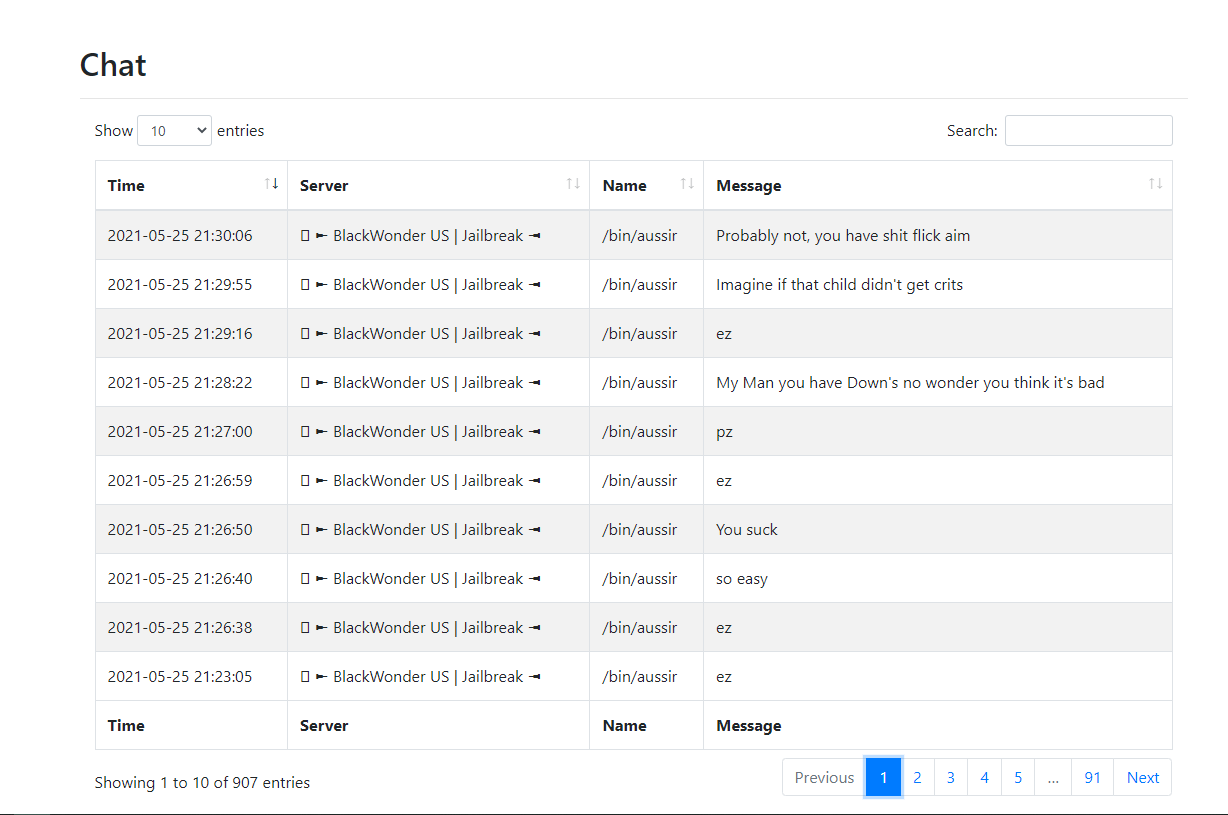
Task: Click the Time header label
Action: 126,185
